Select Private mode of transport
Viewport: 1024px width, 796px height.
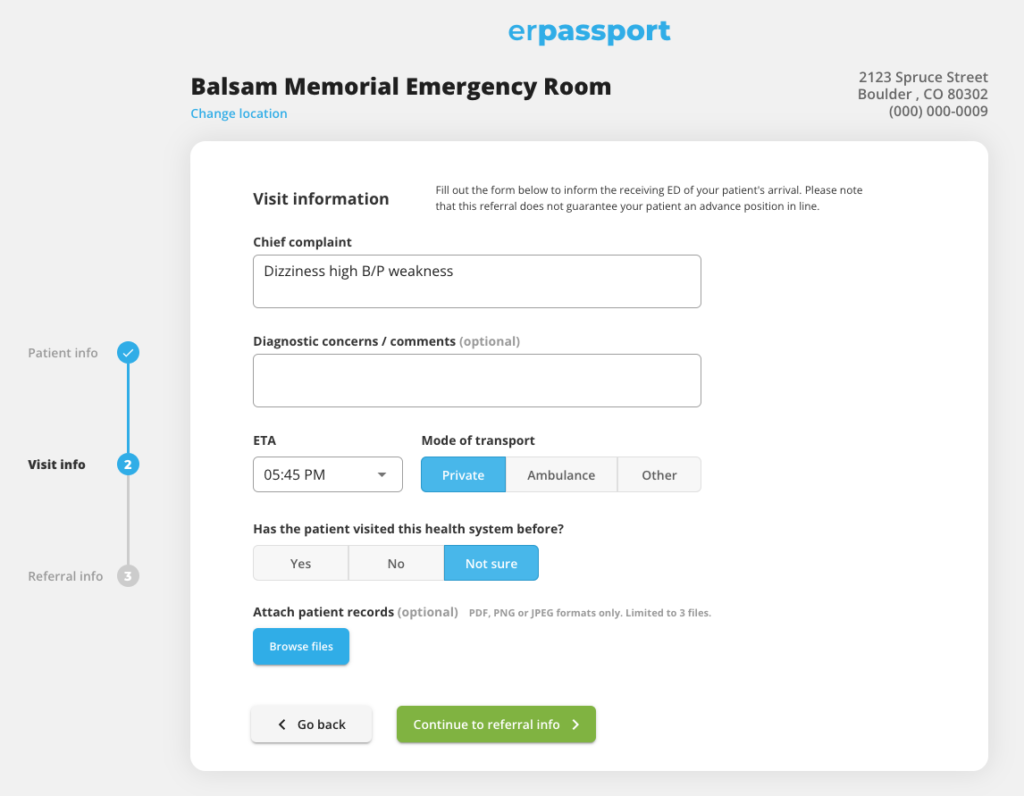tap(463, 475)
